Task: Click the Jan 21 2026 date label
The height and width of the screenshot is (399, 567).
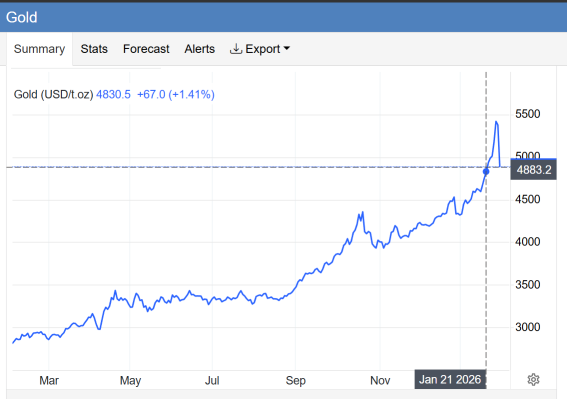Action: click(450, 379)
